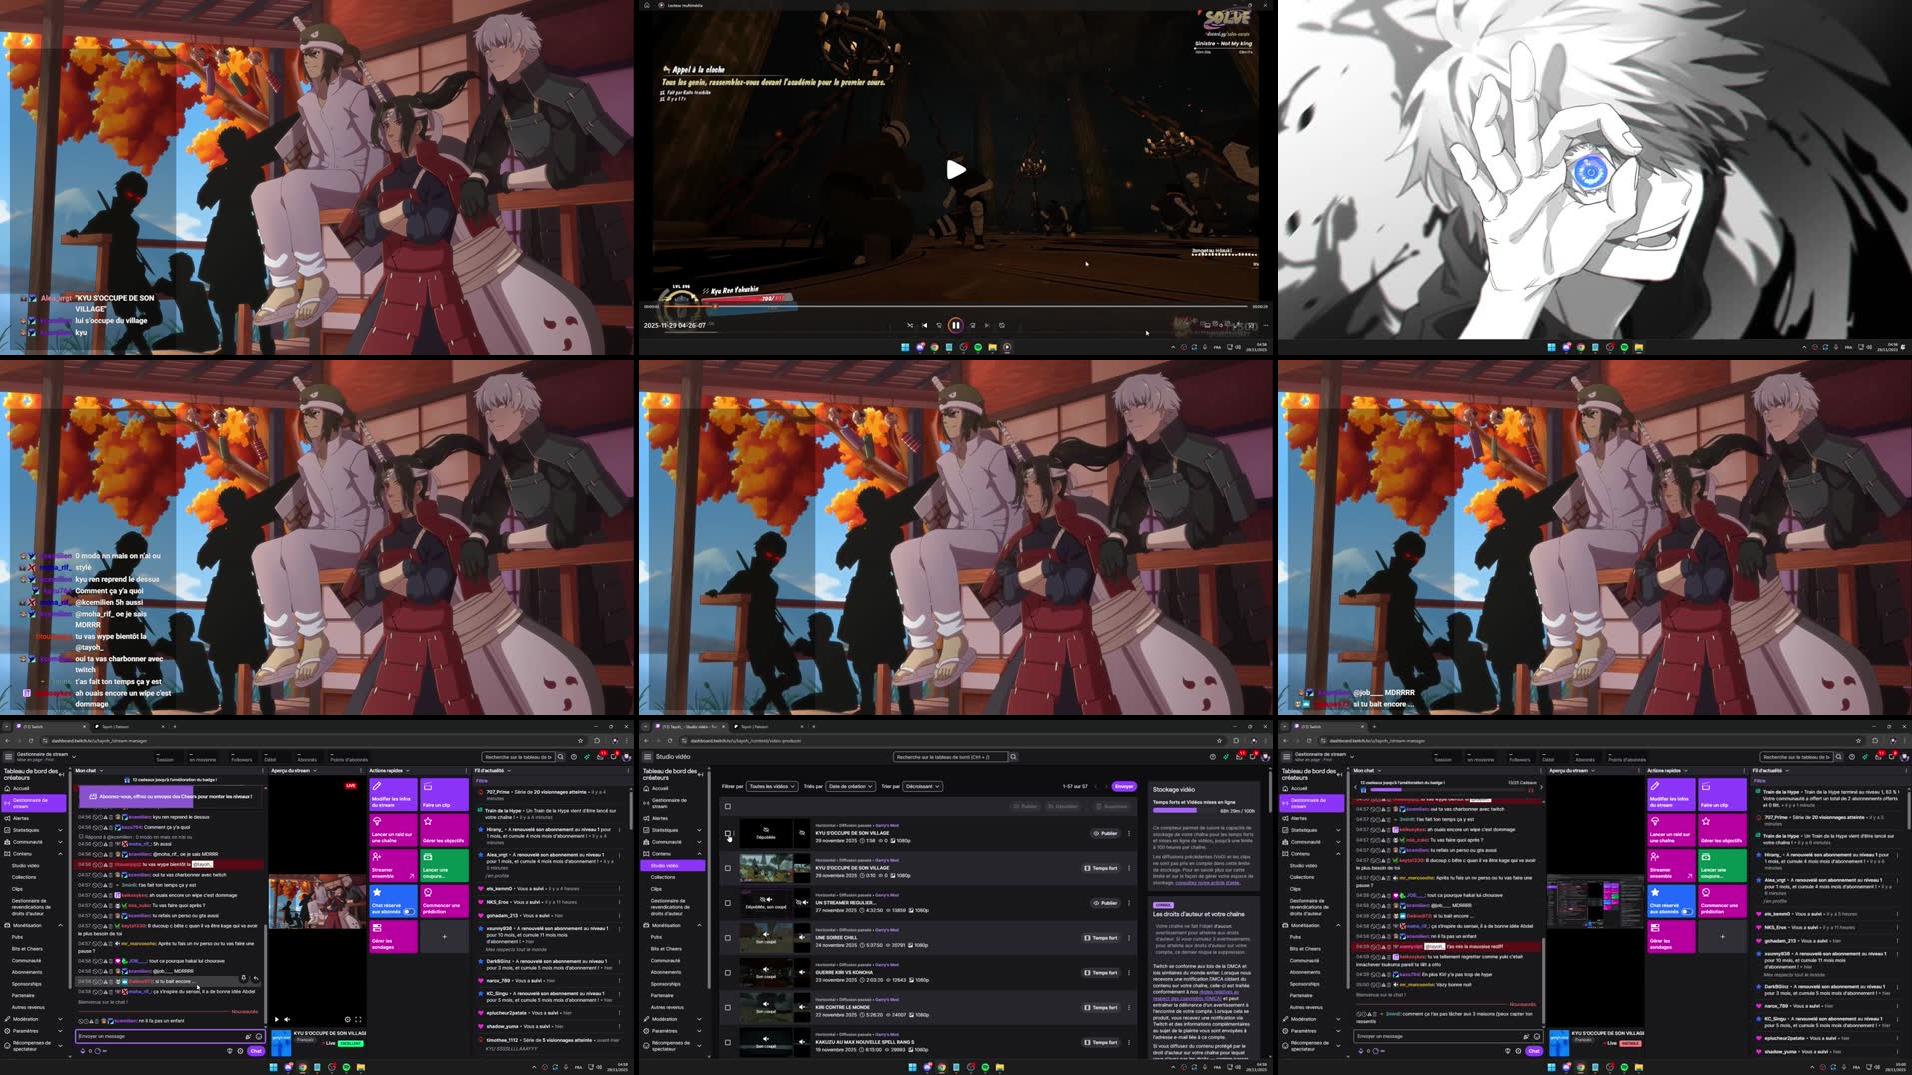
Task: Enter fullscreen on the stream preview
Action: (x=358, y=1020)
